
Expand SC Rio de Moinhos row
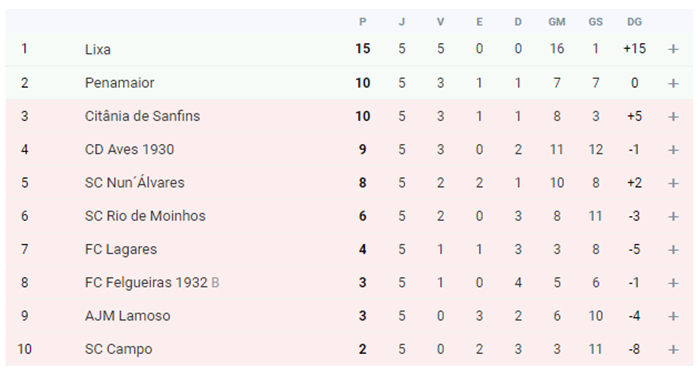click(673, 217)
